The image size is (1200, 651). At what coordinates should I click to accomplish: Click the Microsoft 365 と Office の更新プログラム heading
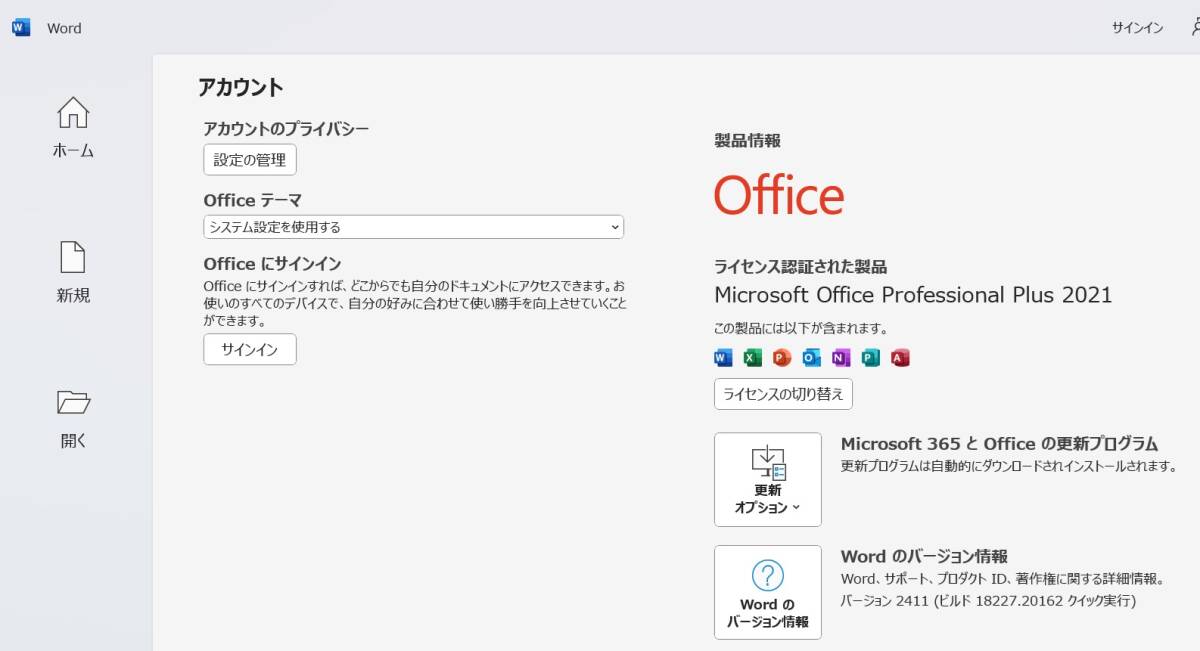point(999,444)
